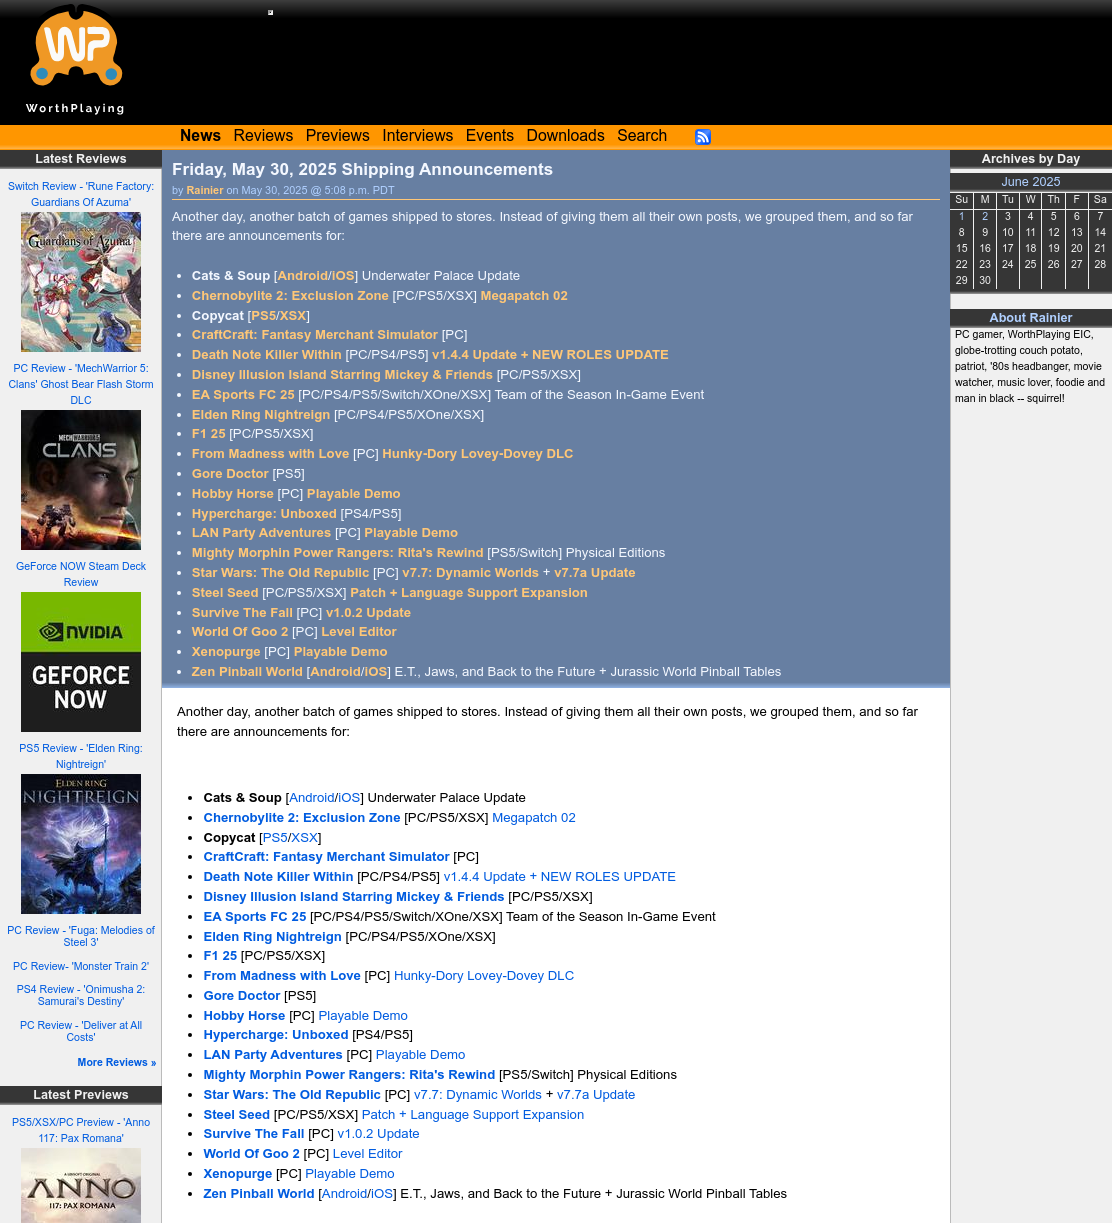1112x1223 pixels.
Task: Click the WorthPlaying logo
Action: (76, 60)
